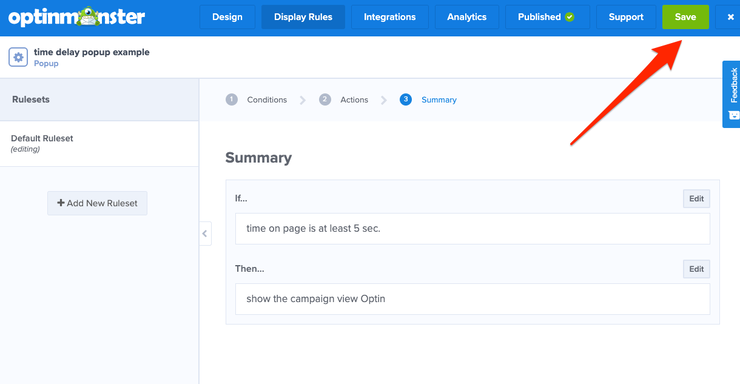The image size is (740, 384).
Task: Edit the Then action
Action: [x=696, y=269]
